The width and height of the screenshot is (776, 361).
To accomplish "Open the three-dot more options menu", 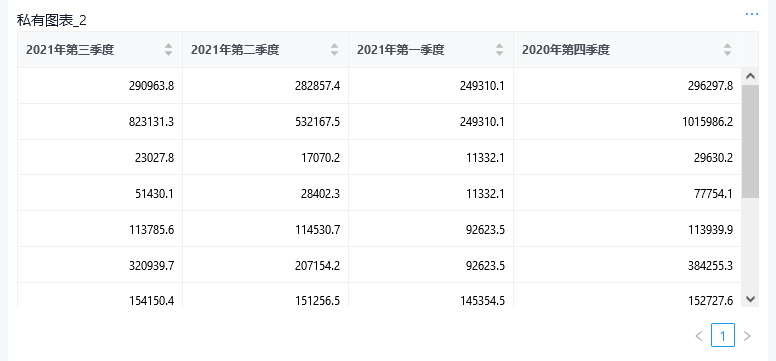I will (x=751, y=14).
